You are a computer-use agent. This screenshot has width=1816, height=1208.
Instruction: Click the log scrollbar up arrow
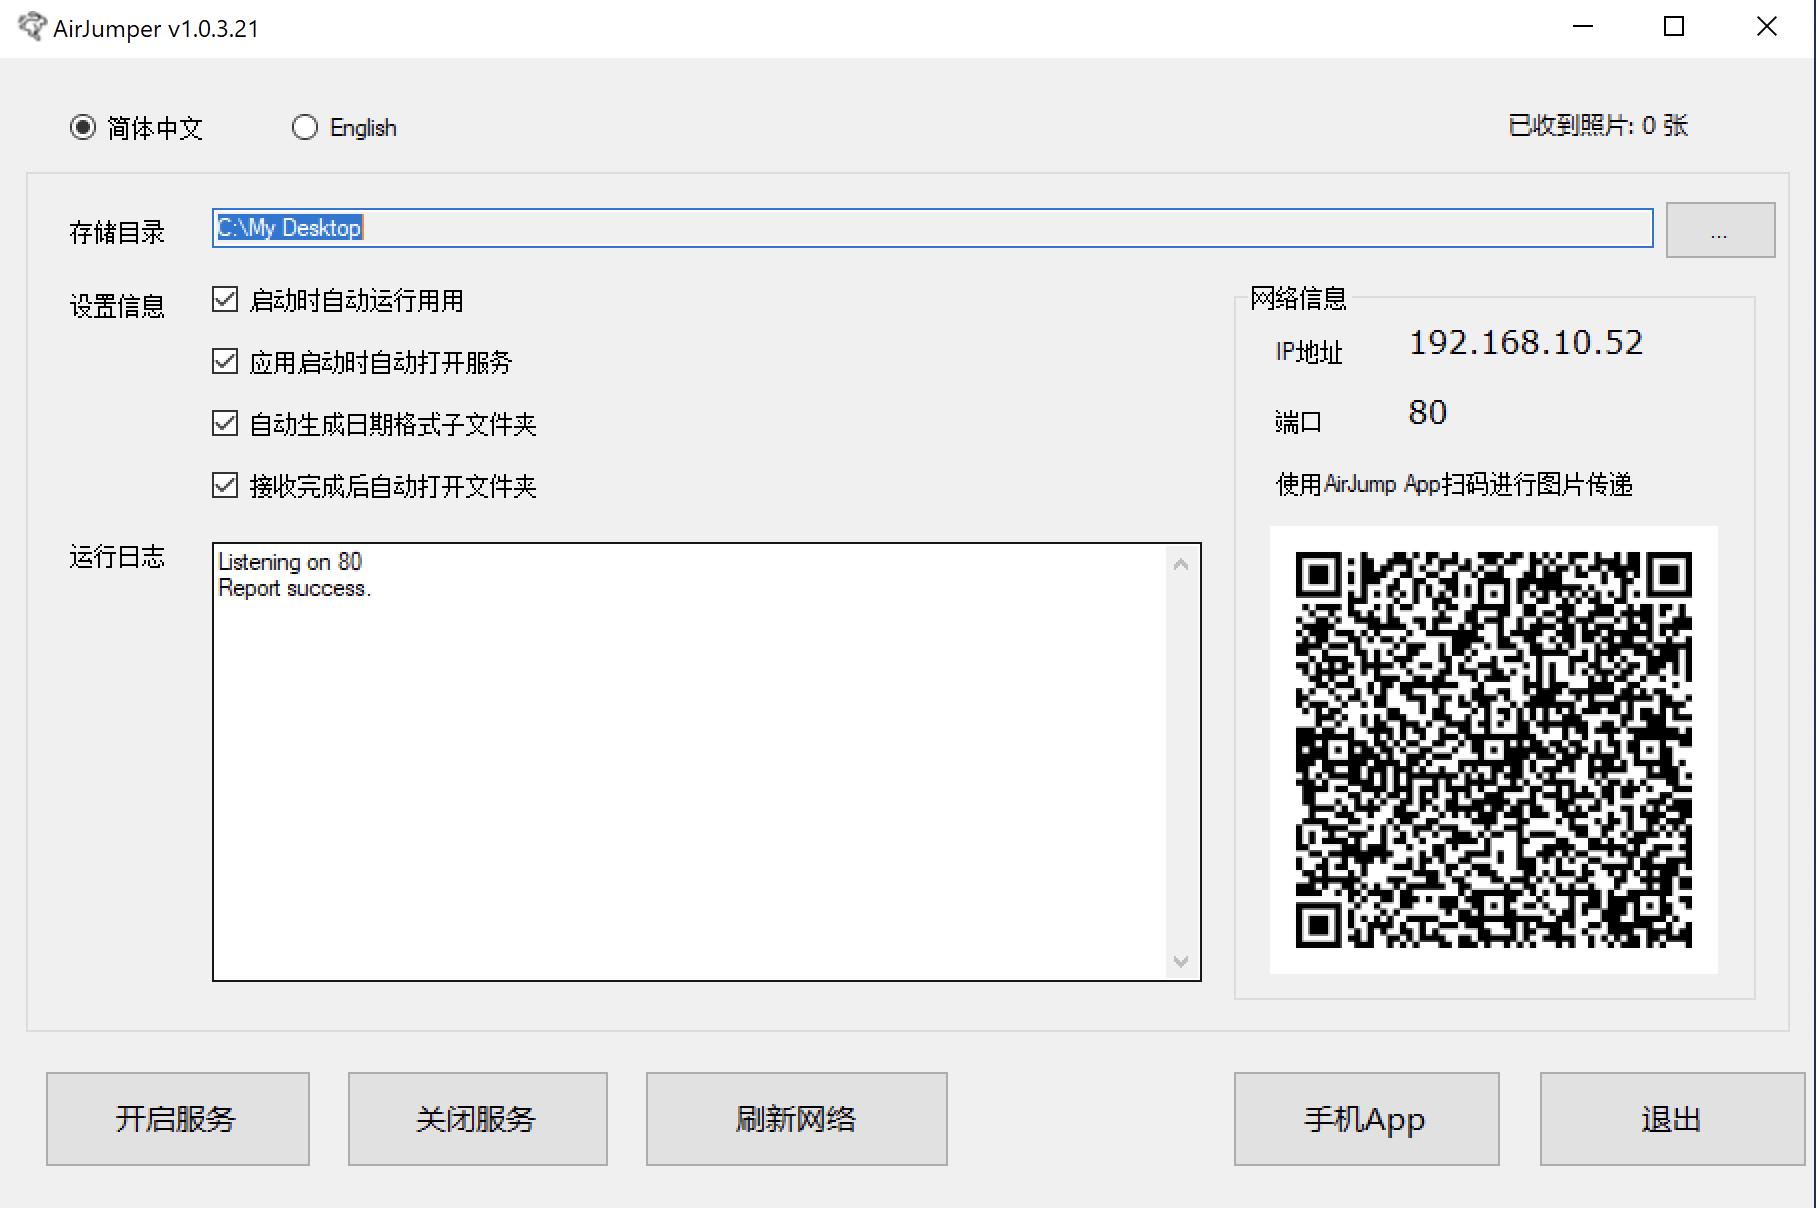tap(1183, 562)
